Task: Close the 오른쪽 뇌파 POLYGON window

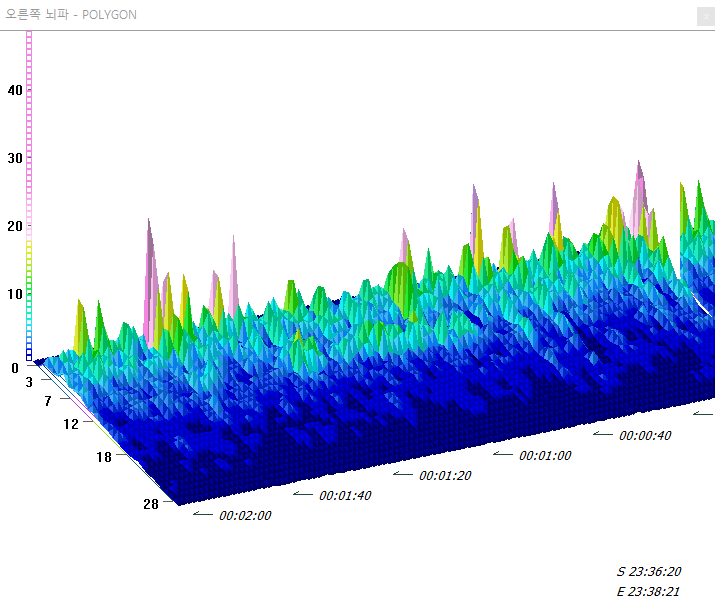Action: click(x=704, y=15)
